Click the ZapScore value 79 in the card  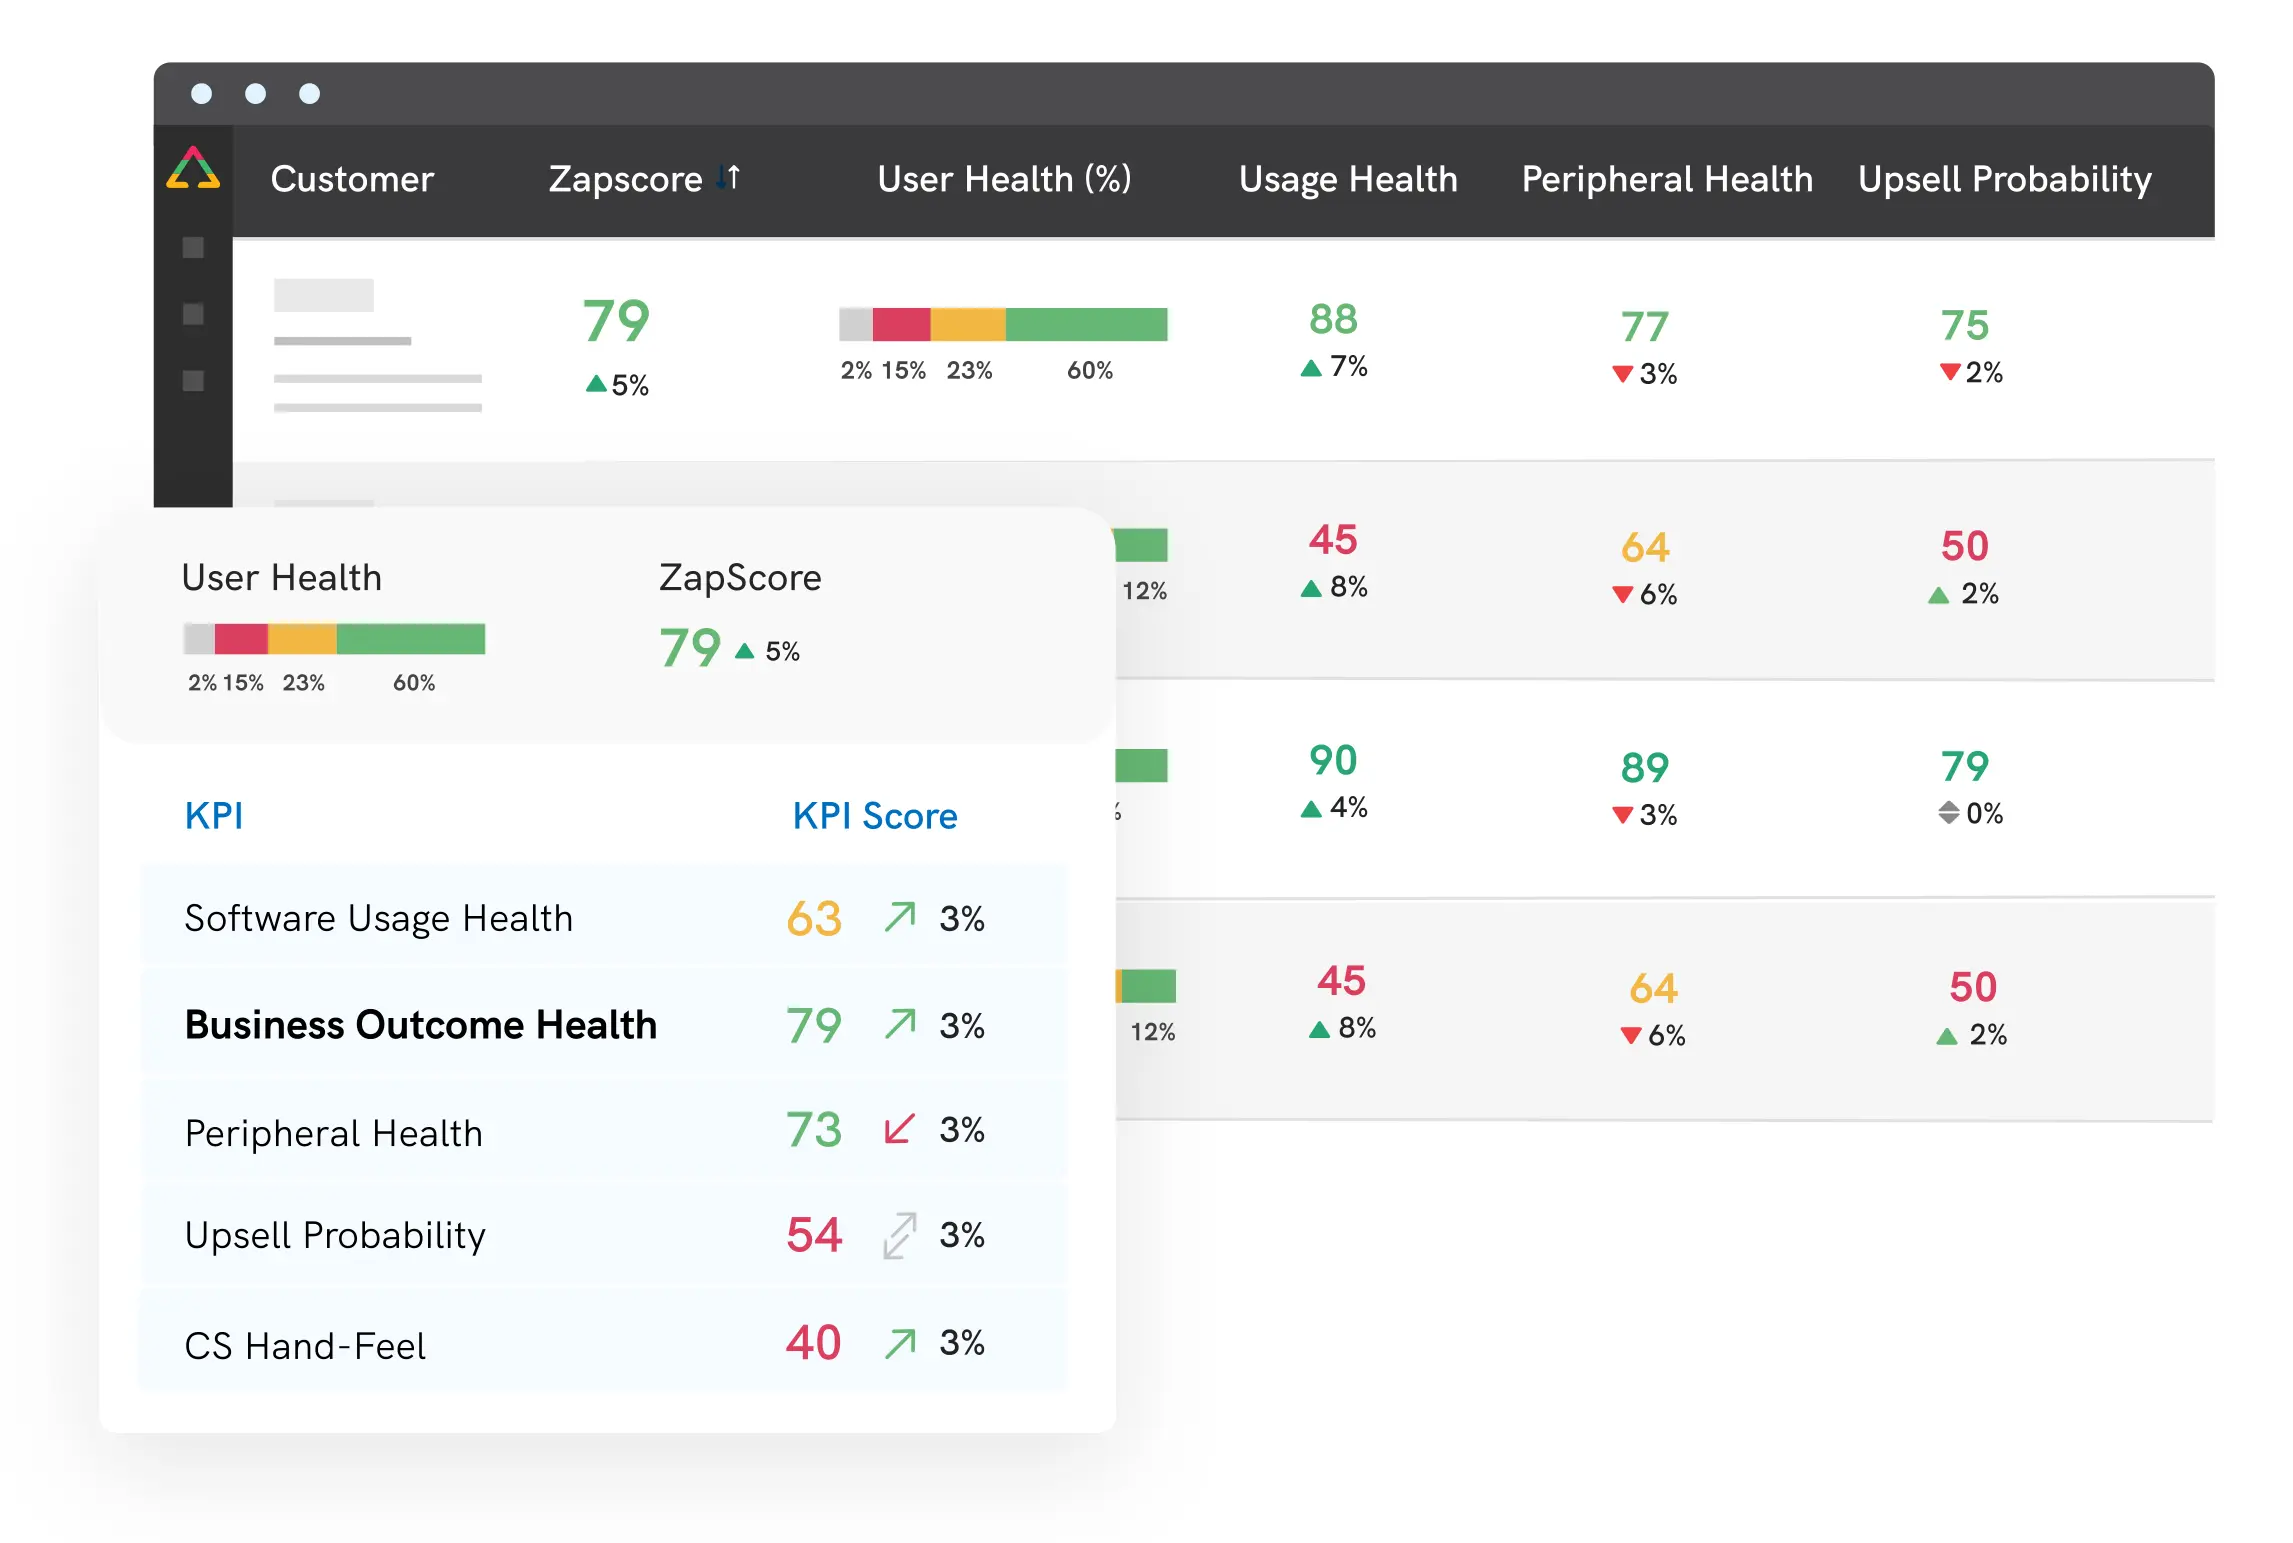(x=690, y=647)
